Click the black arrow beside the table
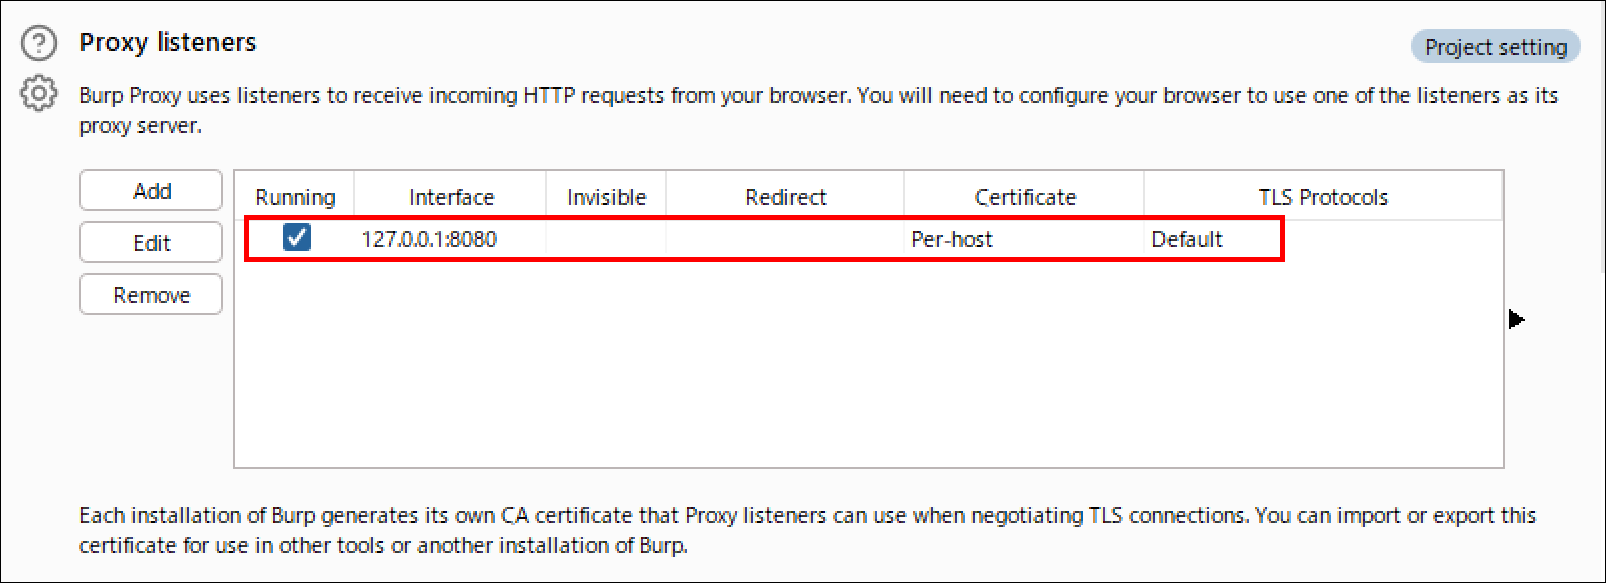 coord(1516,319)
